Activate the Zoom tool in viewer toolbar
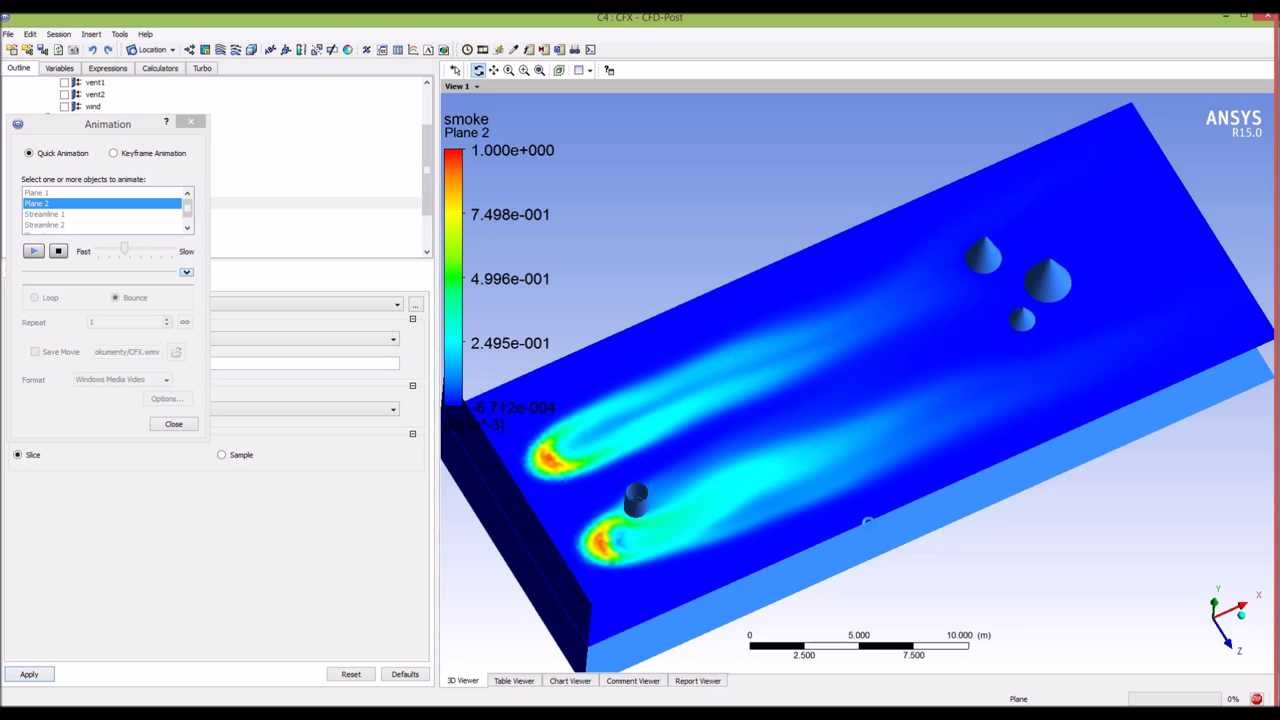1280x720 pixels. (x=509, y=70)
